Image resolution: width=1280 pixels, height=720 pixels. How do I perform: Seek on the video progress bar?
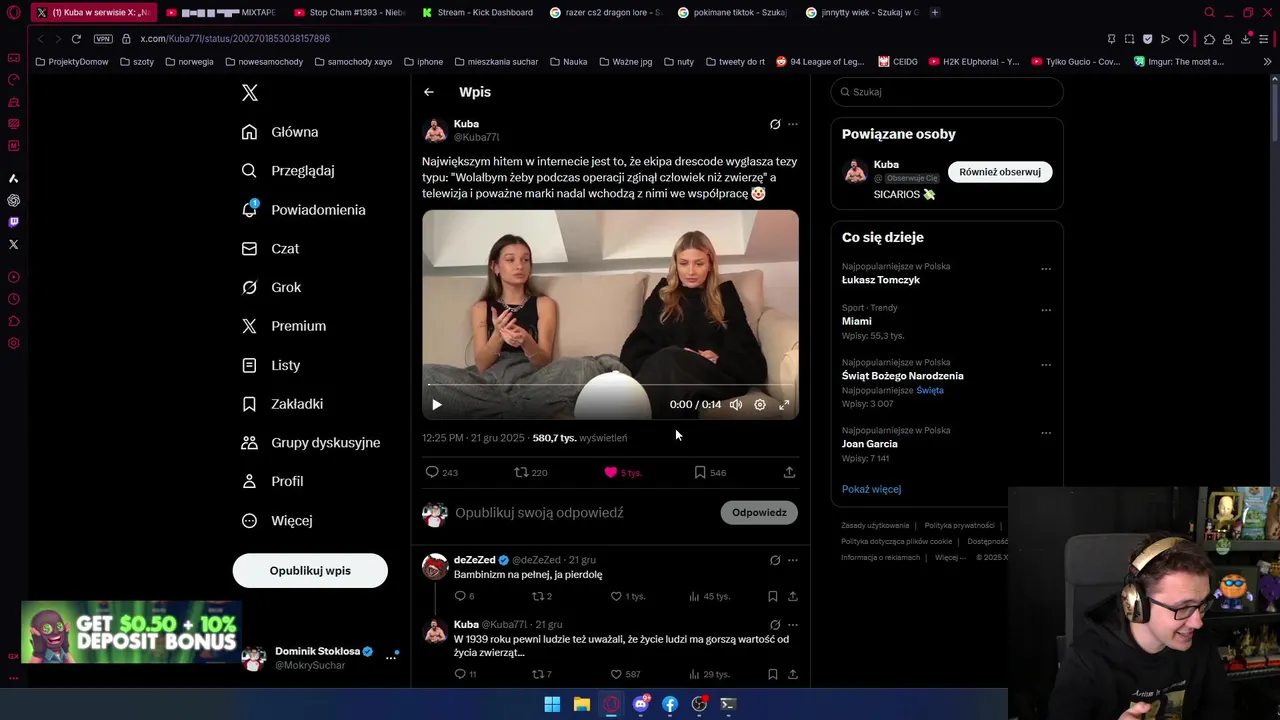(610, 384)
